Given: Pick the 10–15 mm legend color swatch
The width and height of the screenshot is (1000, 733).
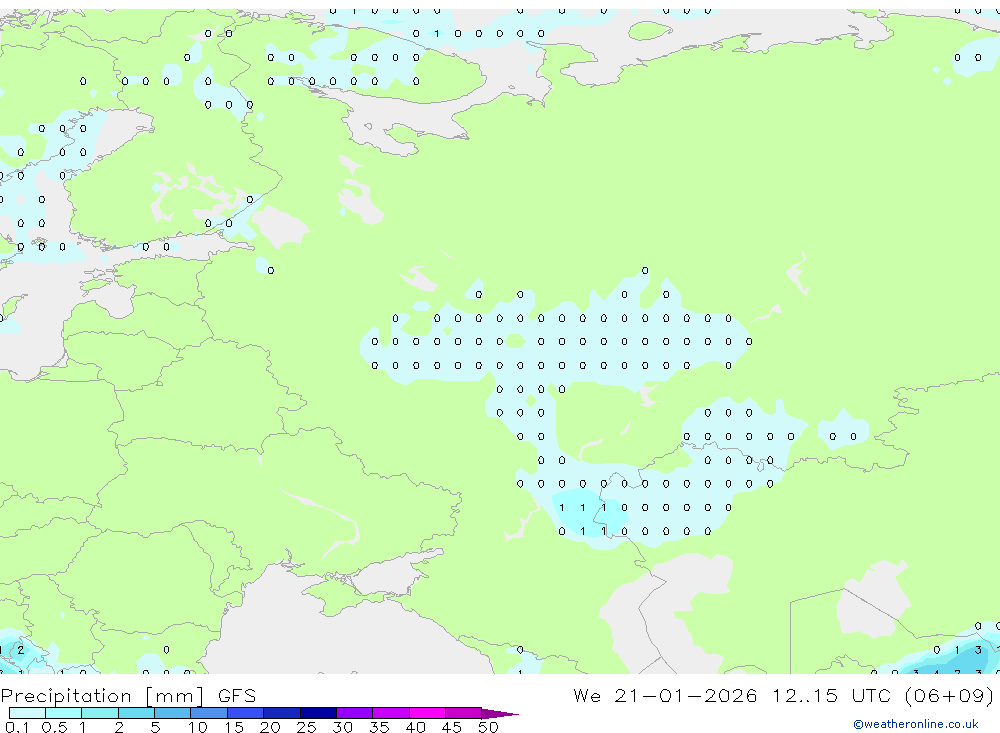Looking at the screenshot, I should (x=209, y=713).
